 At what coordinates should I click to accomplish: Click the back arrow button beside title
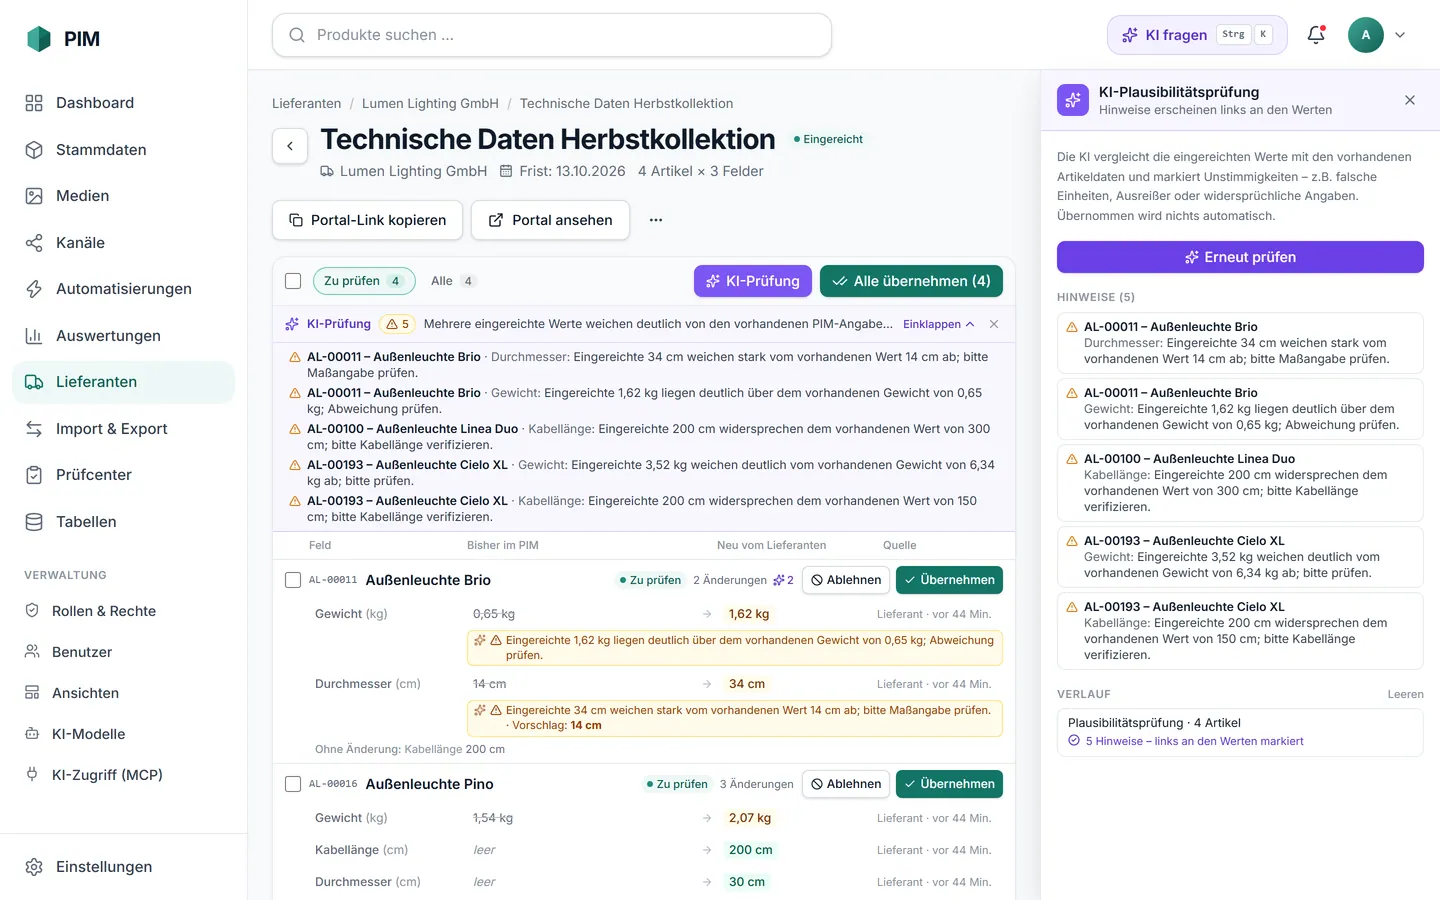290,146
